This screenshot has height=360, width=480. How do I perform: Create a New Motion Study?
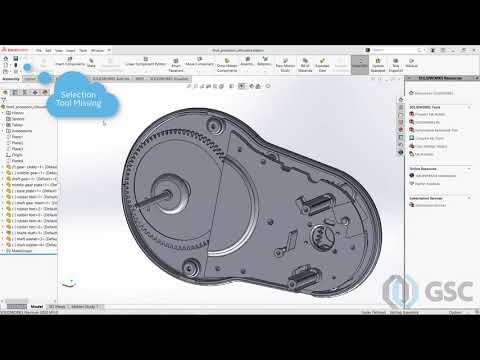(x=285, y=65)
